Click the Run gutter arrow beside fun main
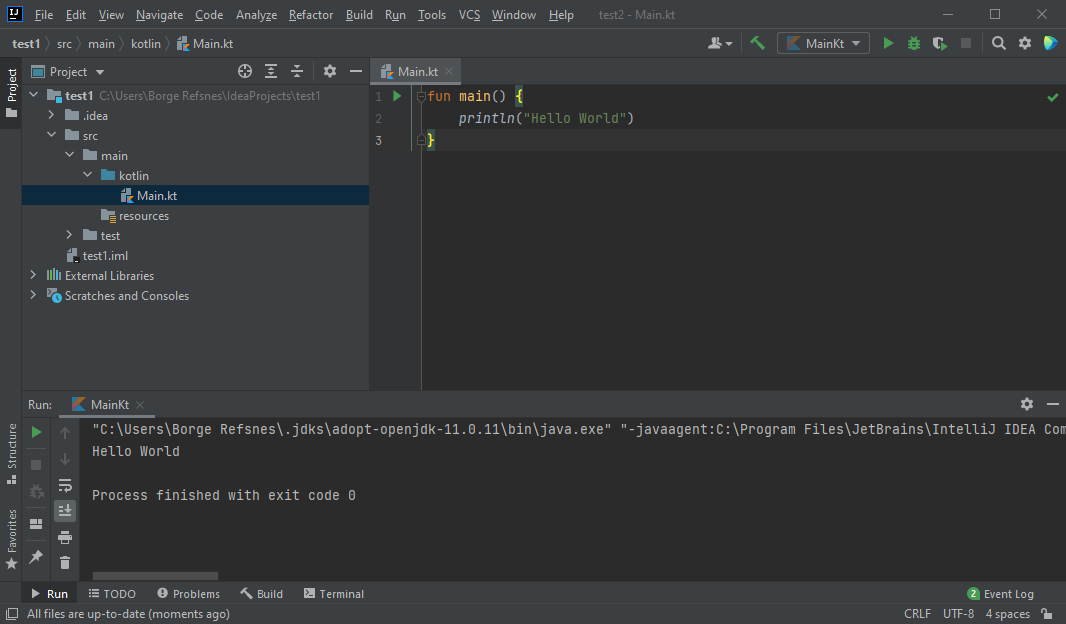The width and height of the screenshot is (1066, 624). point(397,96)
